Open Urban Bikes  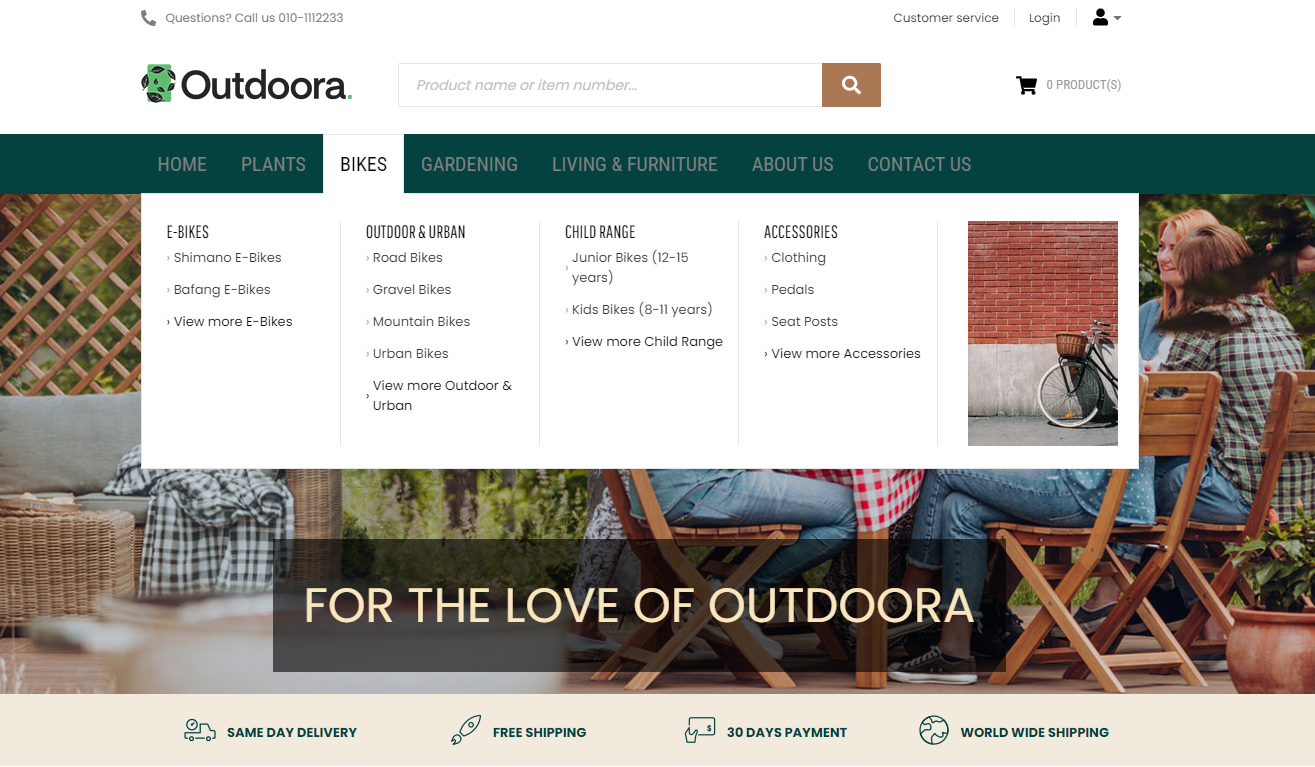(411, 353)
